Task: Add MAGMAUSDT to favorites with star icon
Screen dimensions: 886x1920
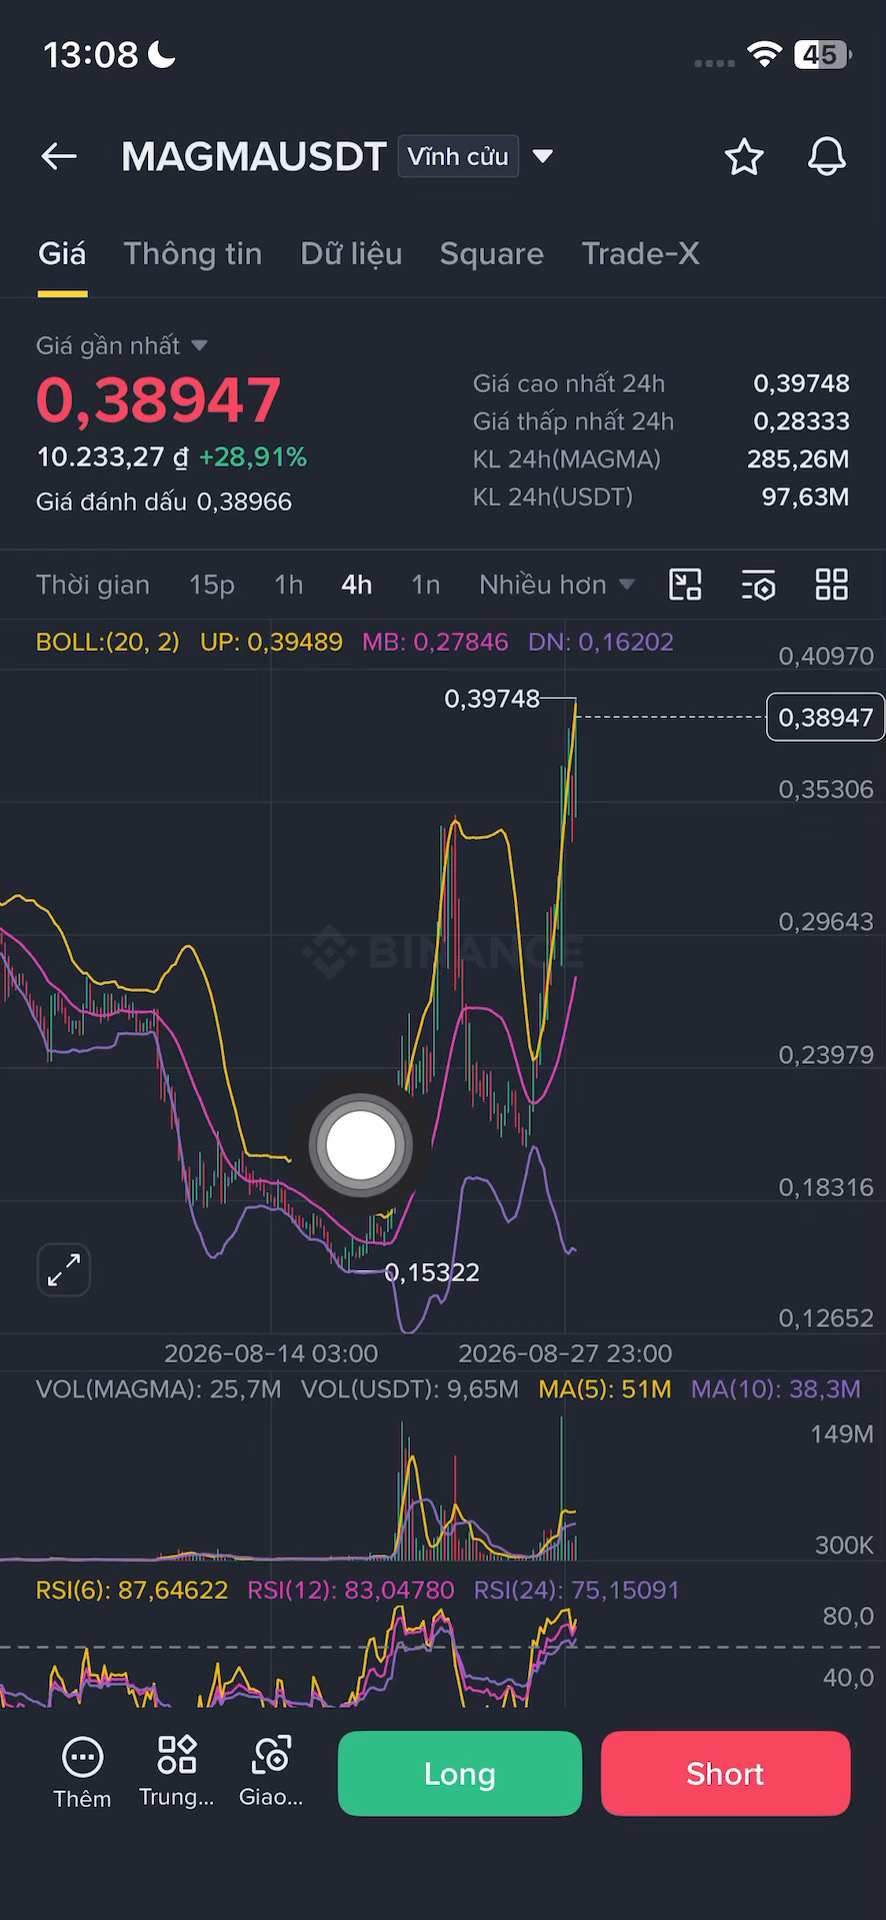Action: [x=744, y=157]
